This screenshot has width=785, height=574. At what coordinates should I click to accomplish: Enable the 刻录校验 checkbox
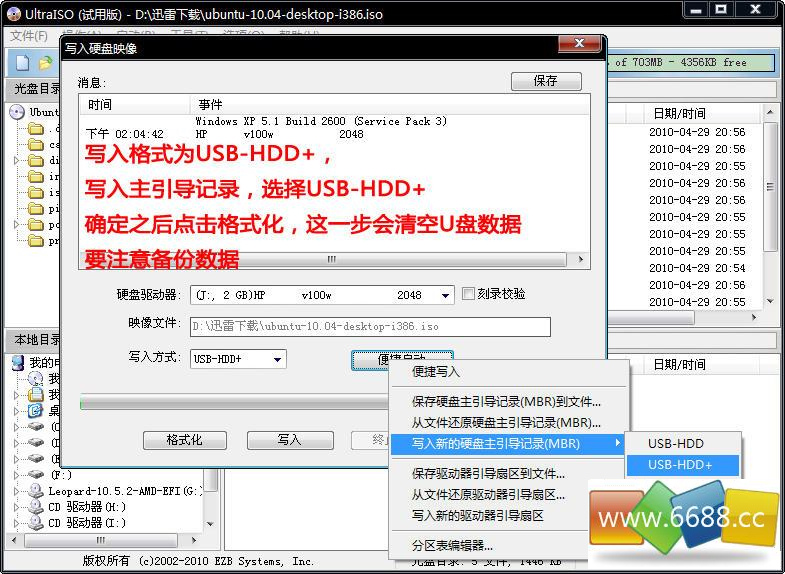[468, 294]
